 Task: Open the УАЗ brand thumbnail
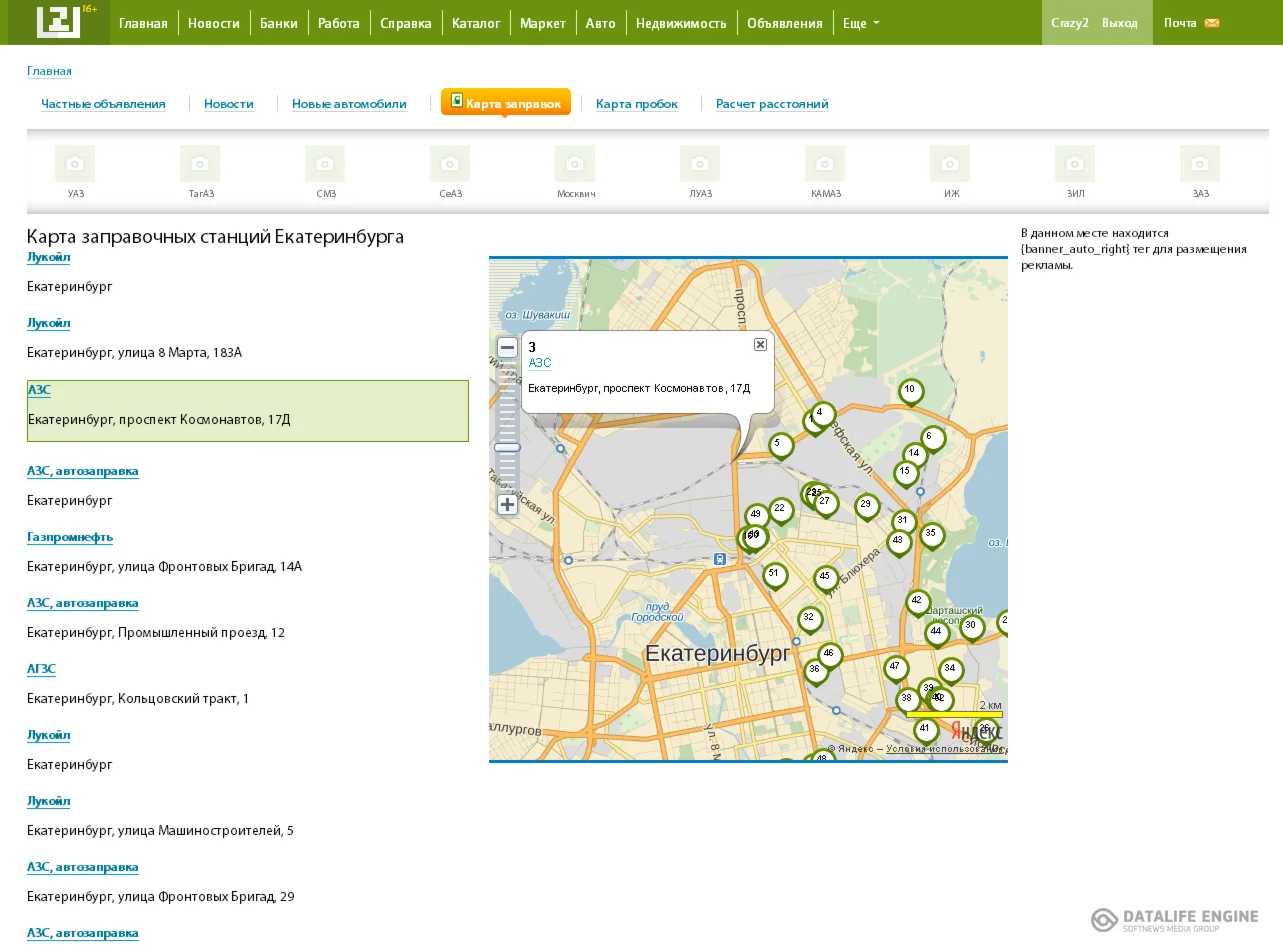coord(75,164)
